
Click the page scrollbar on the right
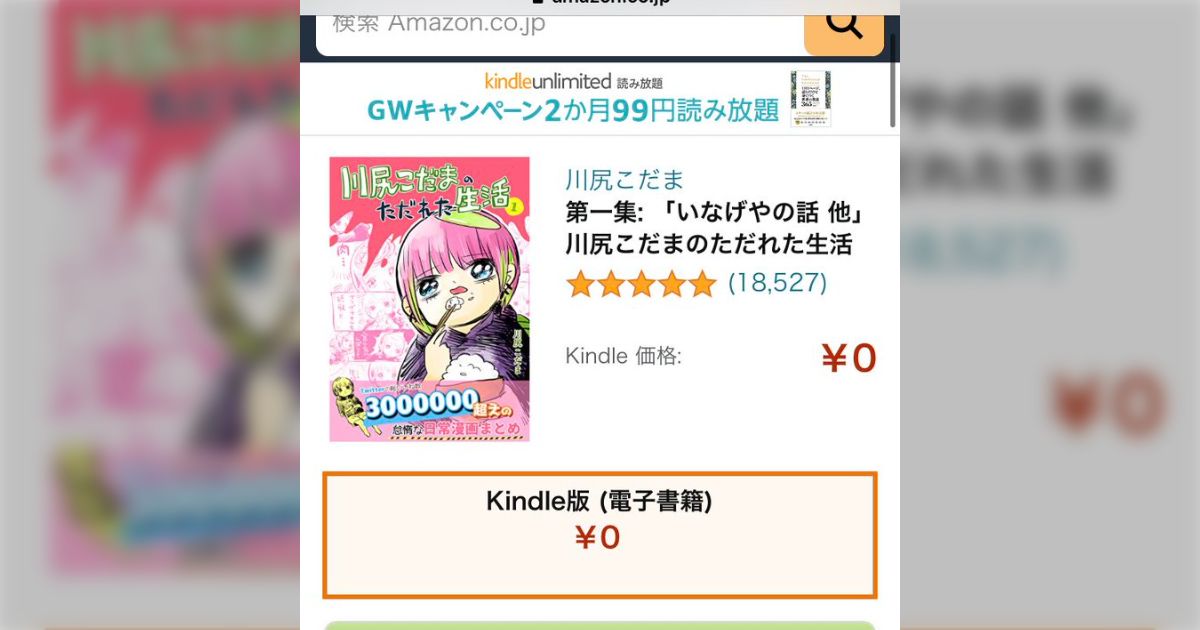(x=893, y=75)
